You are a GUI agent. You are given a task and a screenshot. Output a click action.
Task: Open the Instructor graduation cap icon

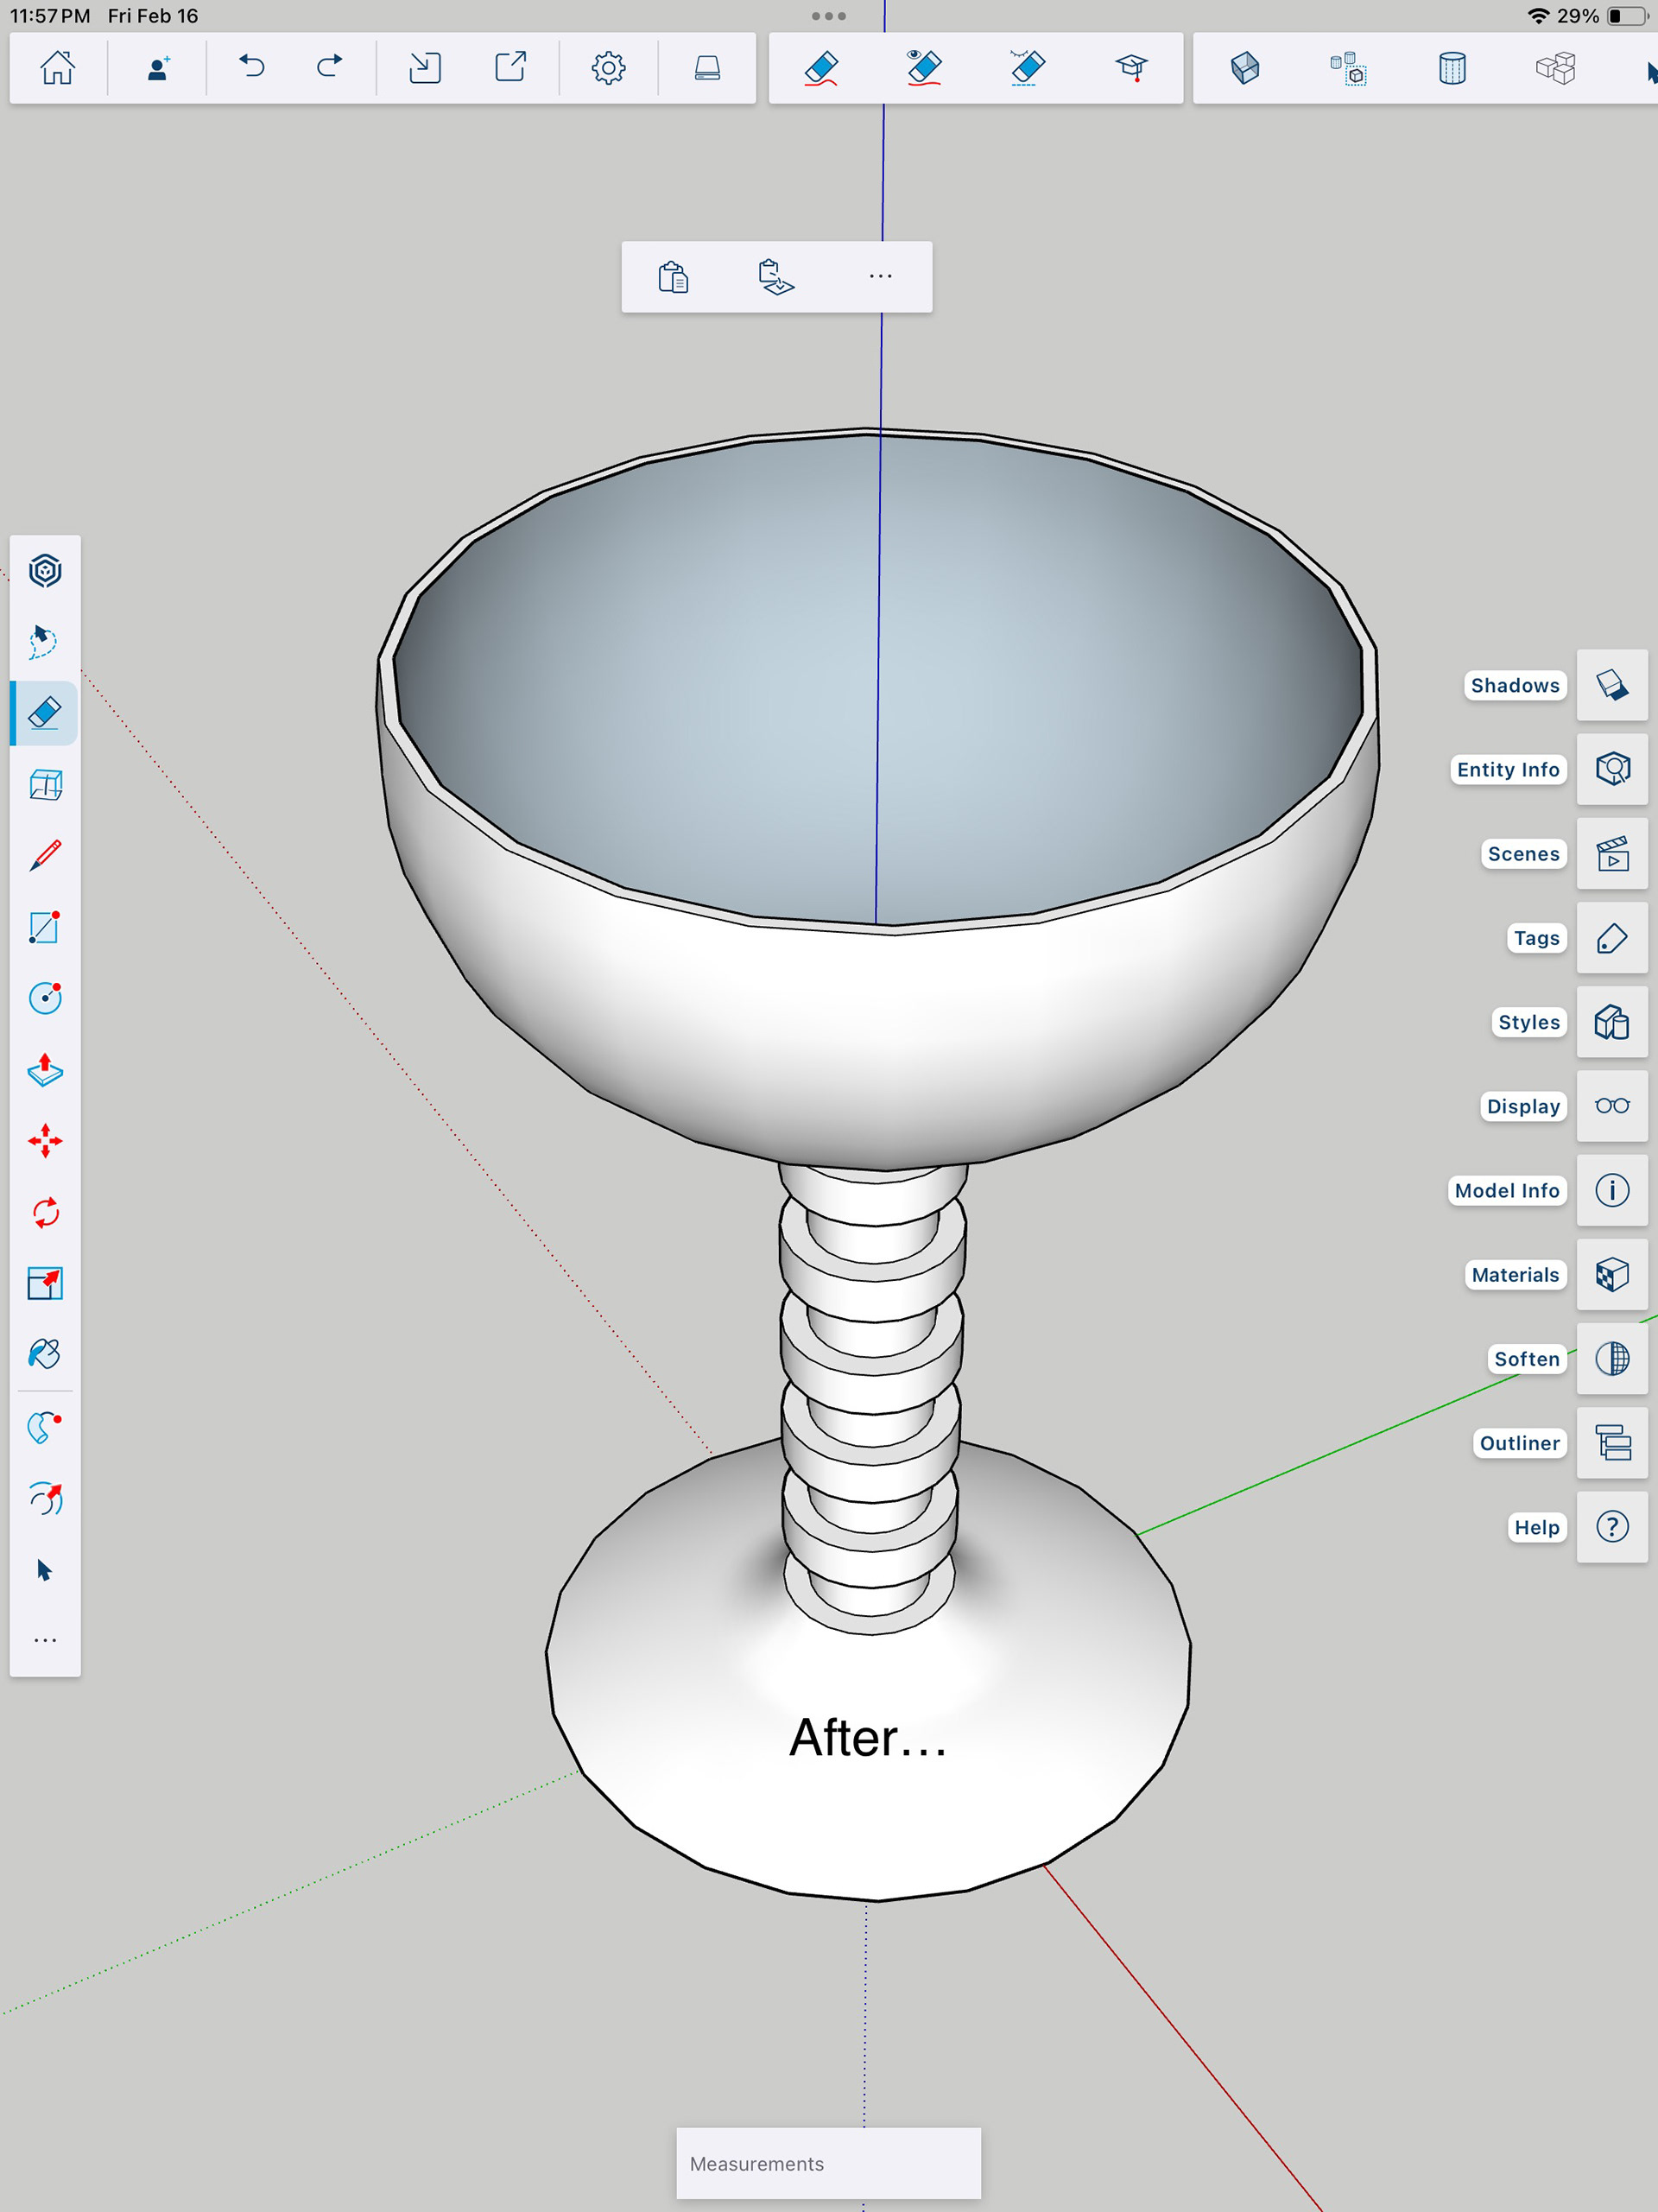[1131, 68]
